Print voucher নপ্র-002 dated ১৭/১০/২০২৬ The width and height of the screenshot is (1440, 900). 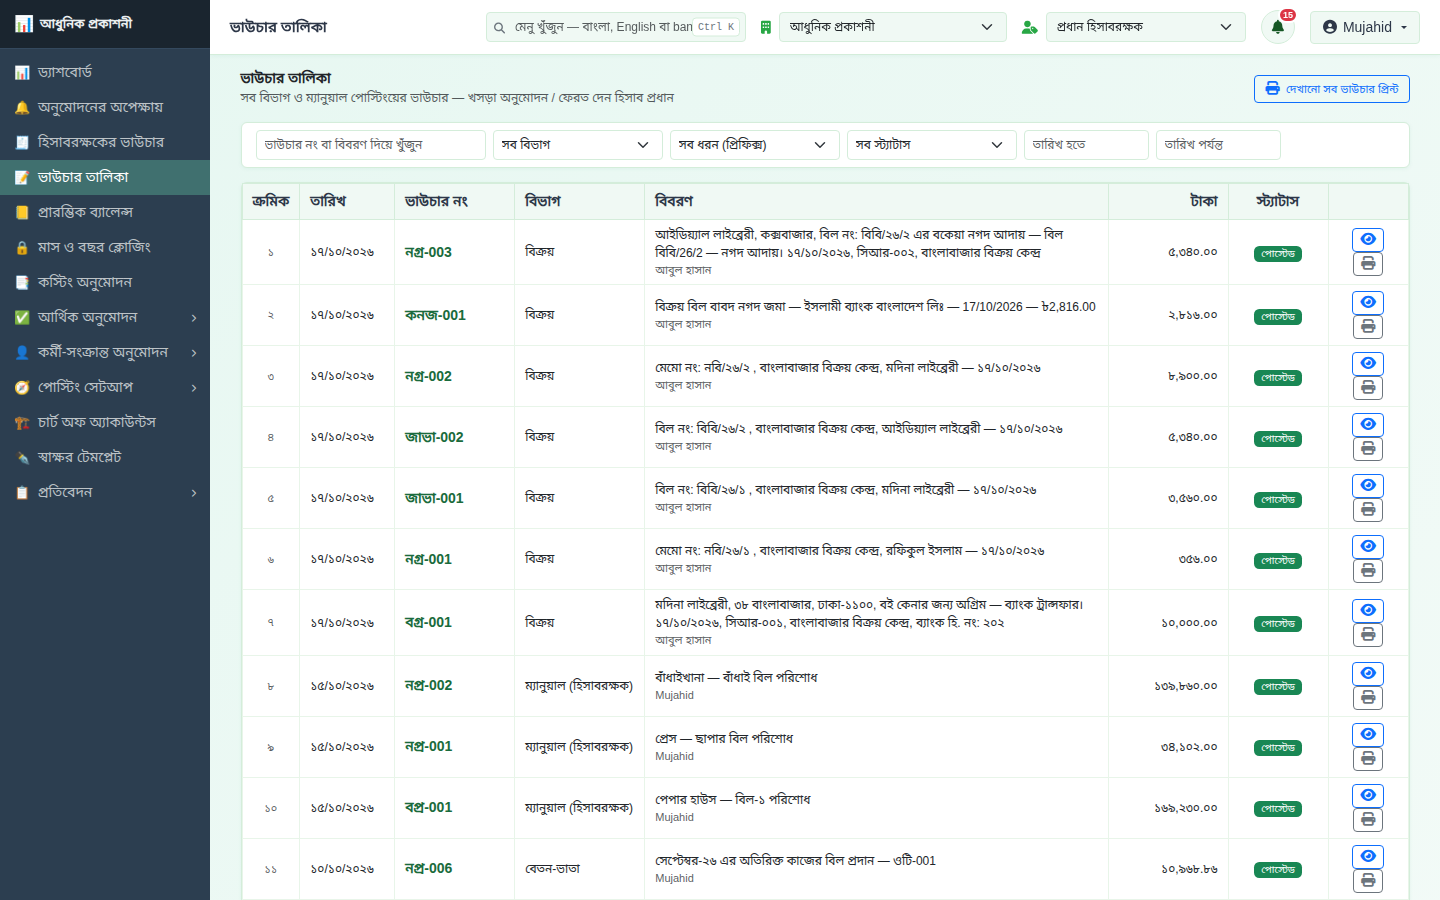click(1368, 387)
